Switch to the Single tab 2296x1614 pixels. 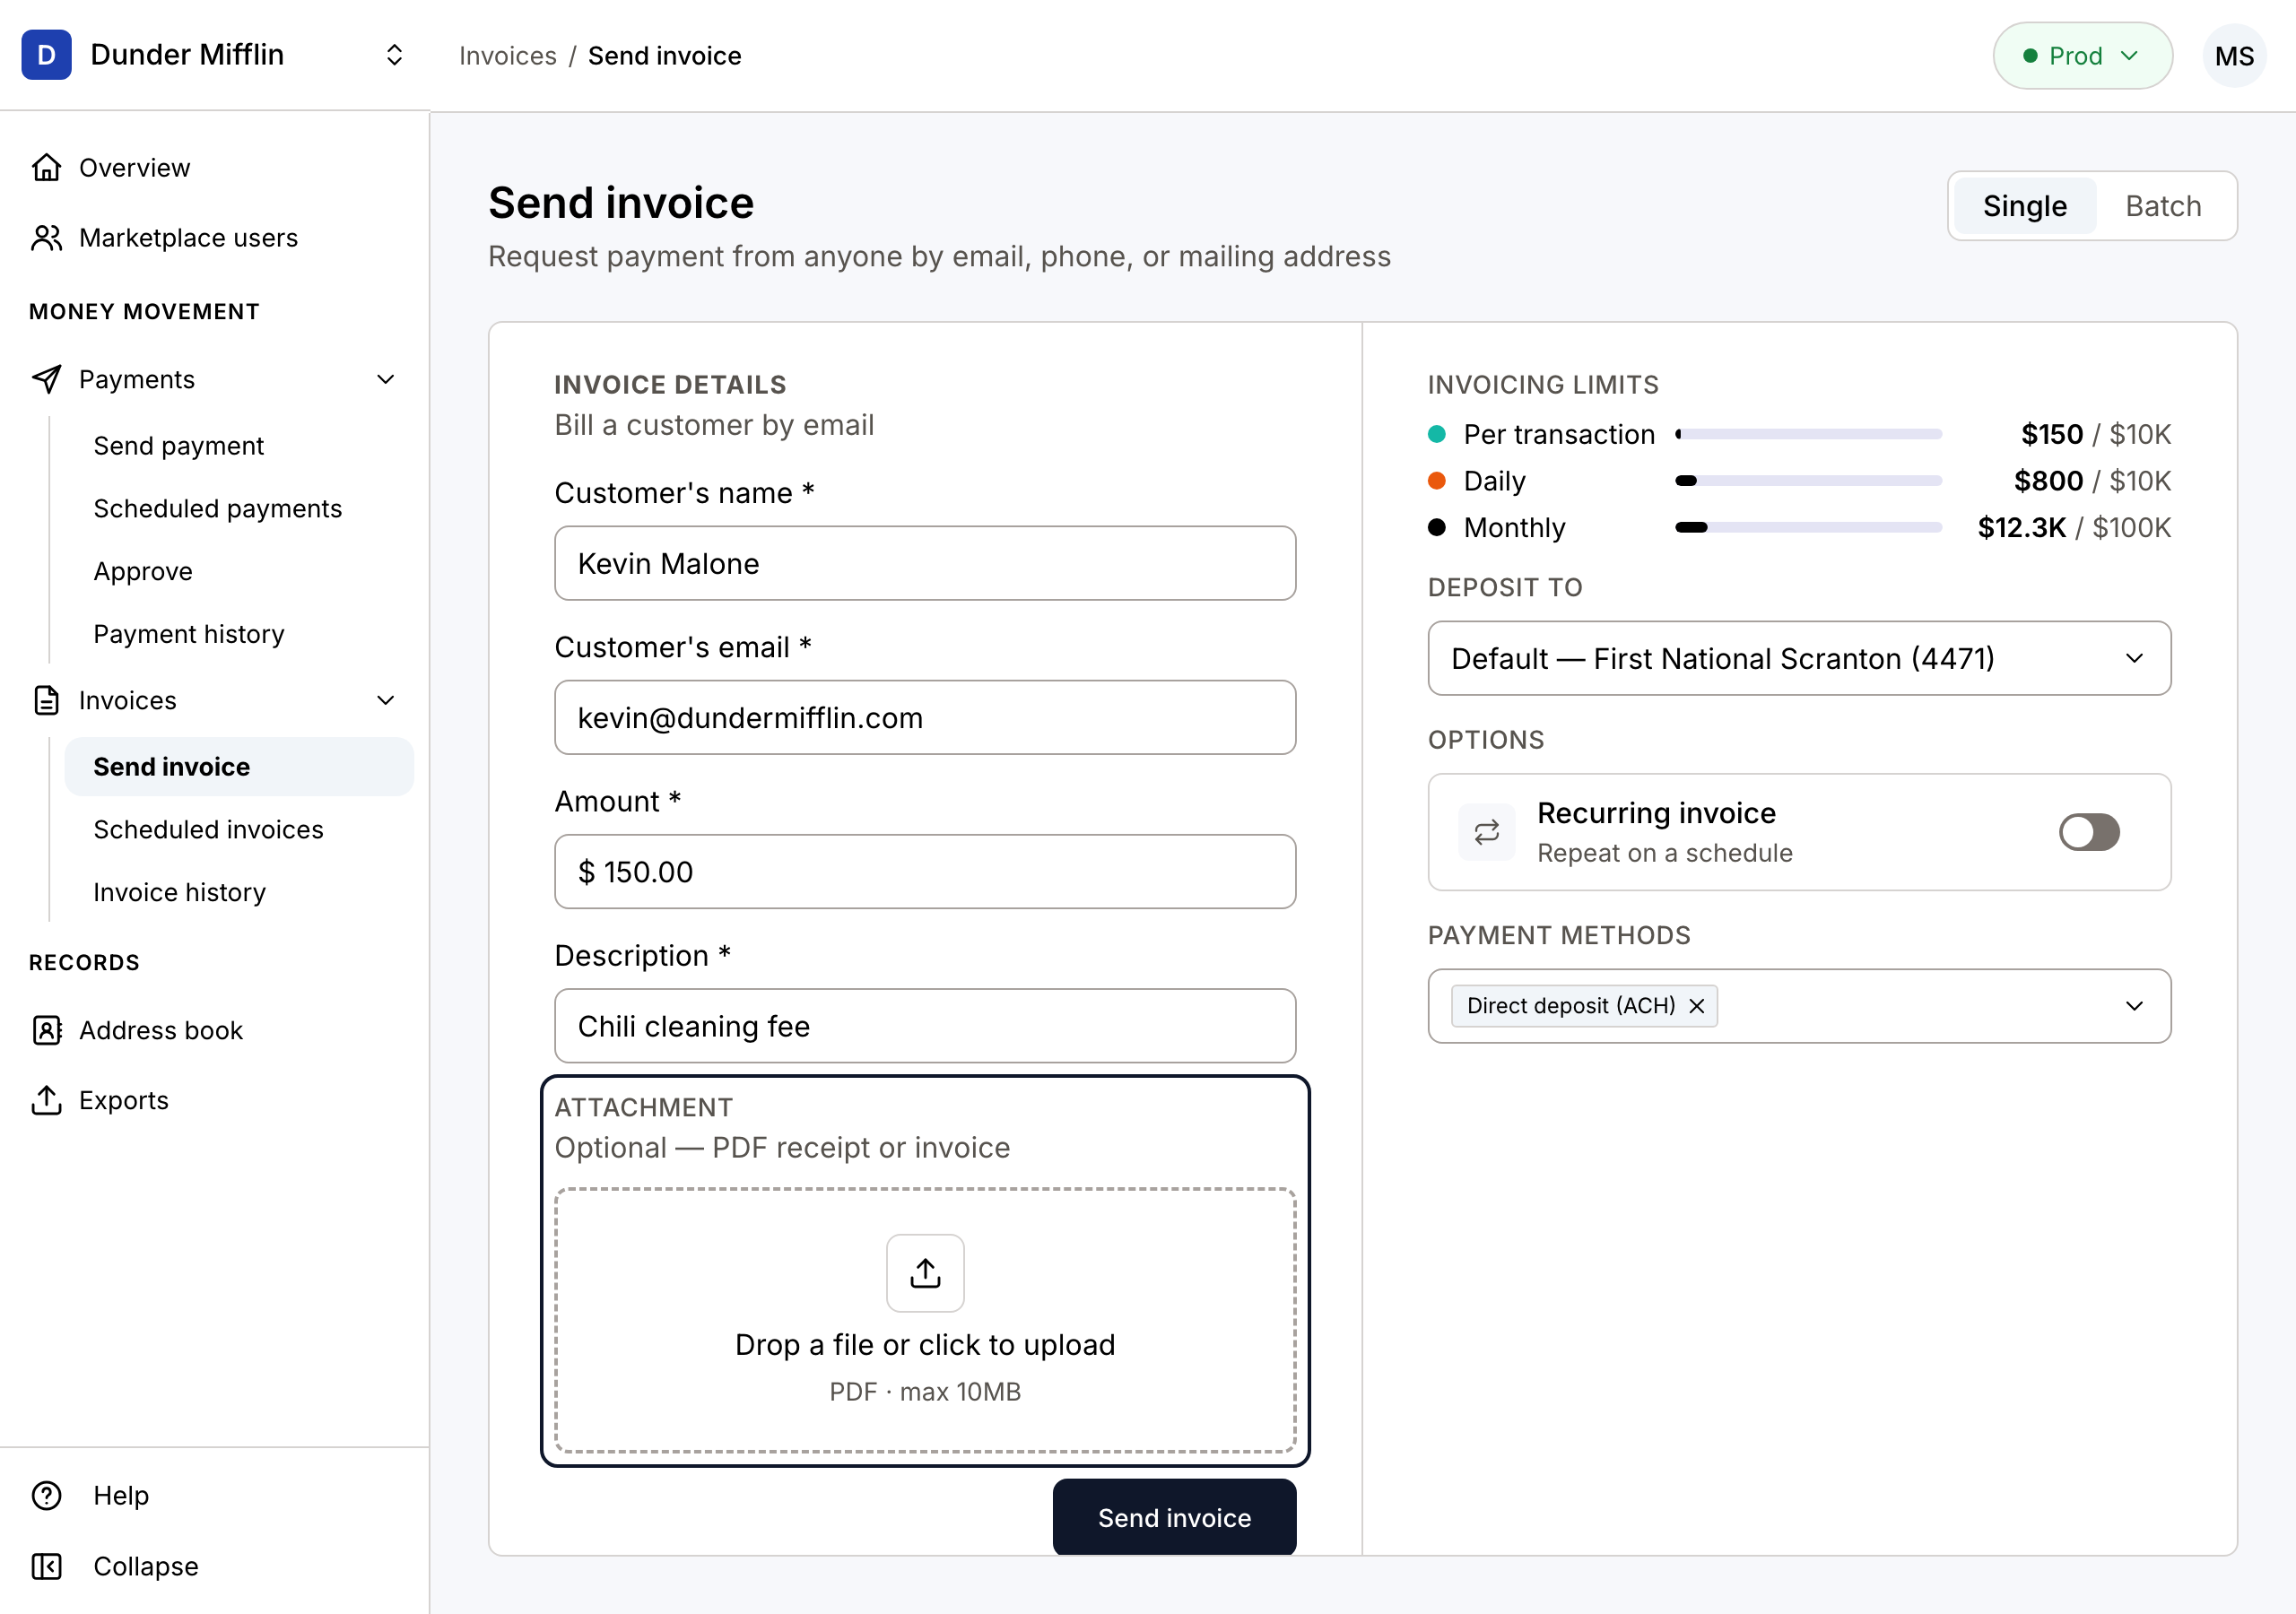(2024, 206)
